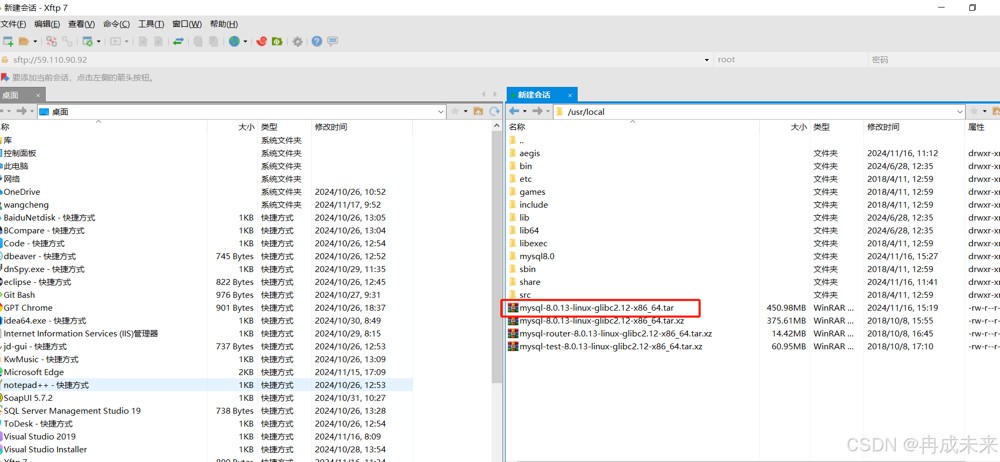The image size is (1000, 462).
Task: Click the session properties window-gear icon
Action: 87,41
